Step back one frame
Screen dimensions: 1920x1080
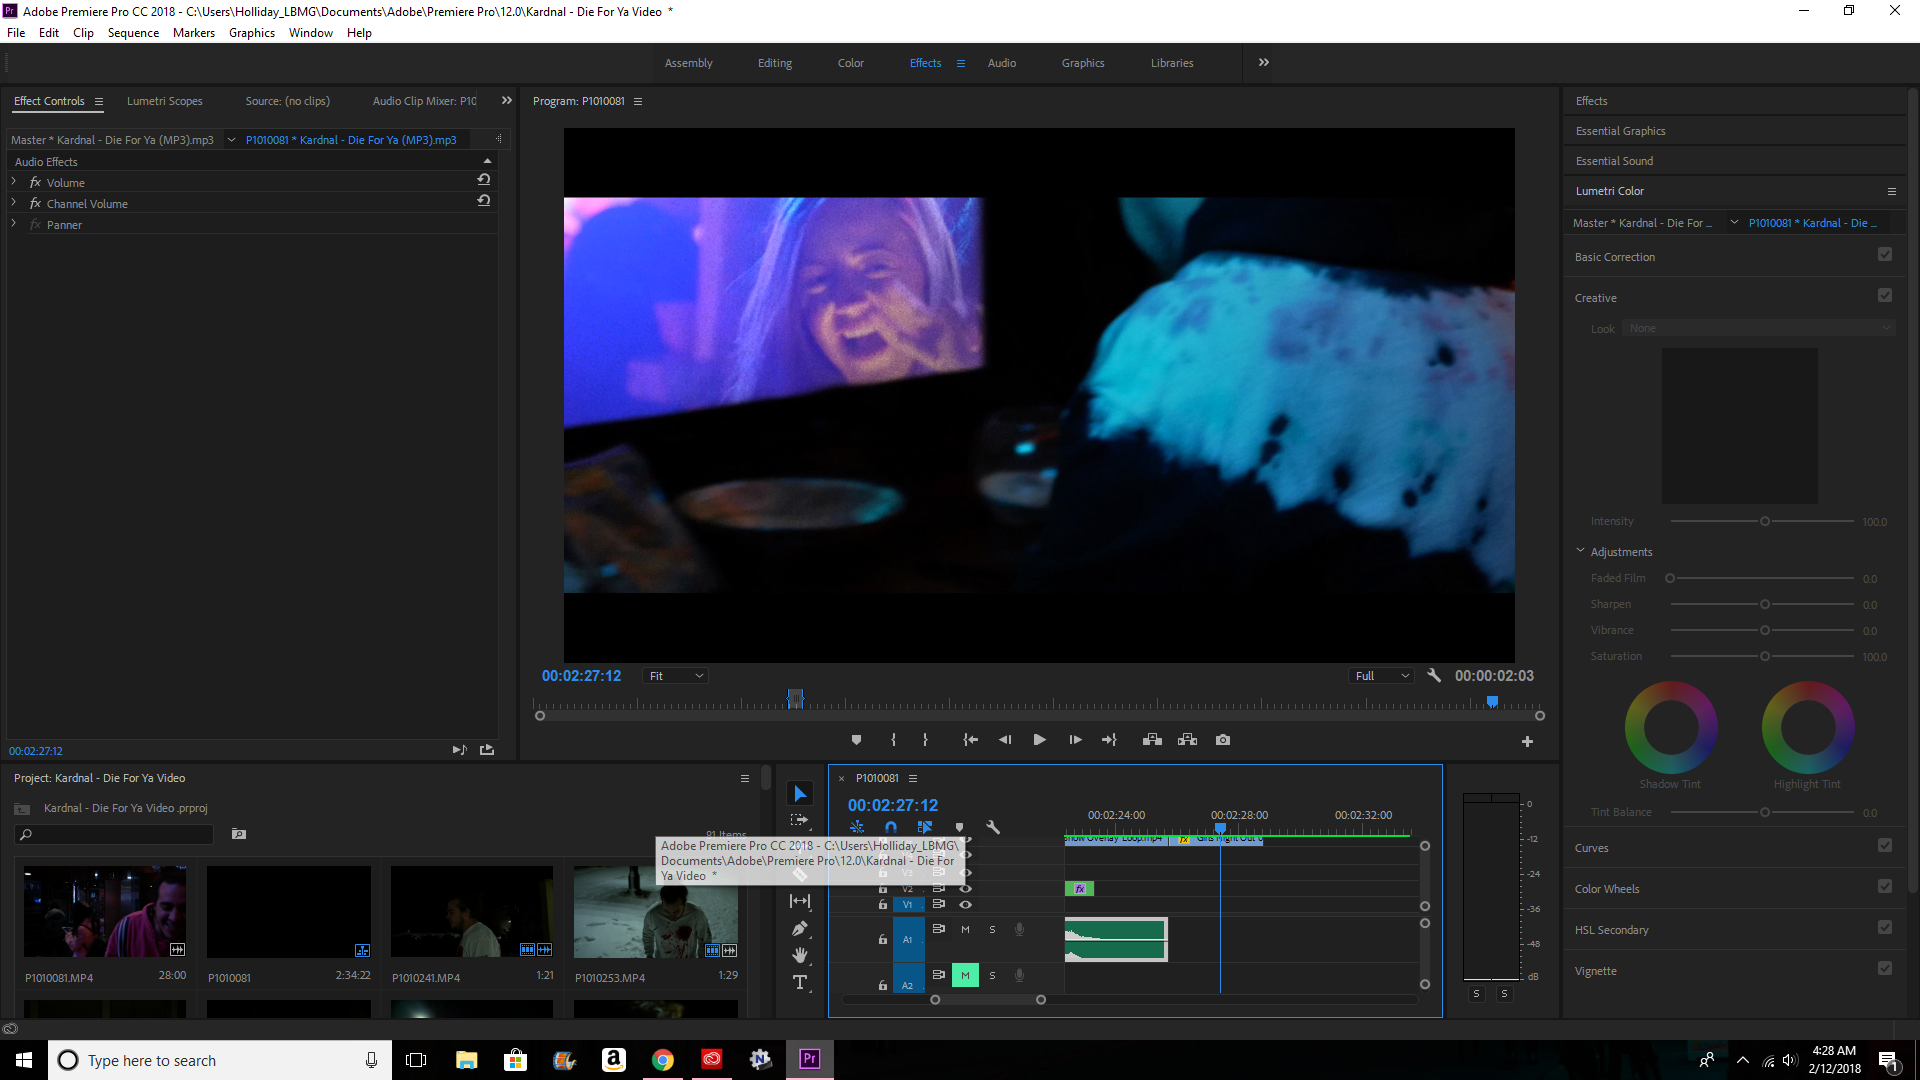tap(1005, 740)
